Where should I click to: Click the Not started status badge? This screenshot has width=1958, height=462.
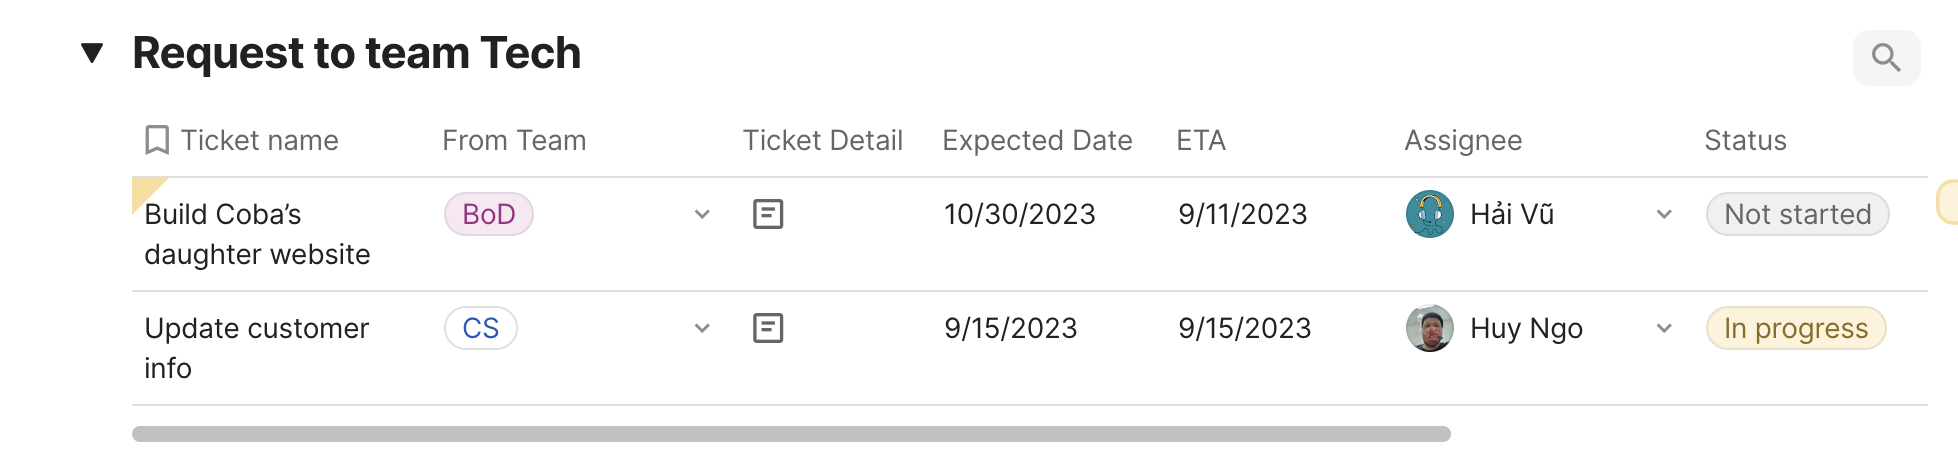[x=1797, y=214]
